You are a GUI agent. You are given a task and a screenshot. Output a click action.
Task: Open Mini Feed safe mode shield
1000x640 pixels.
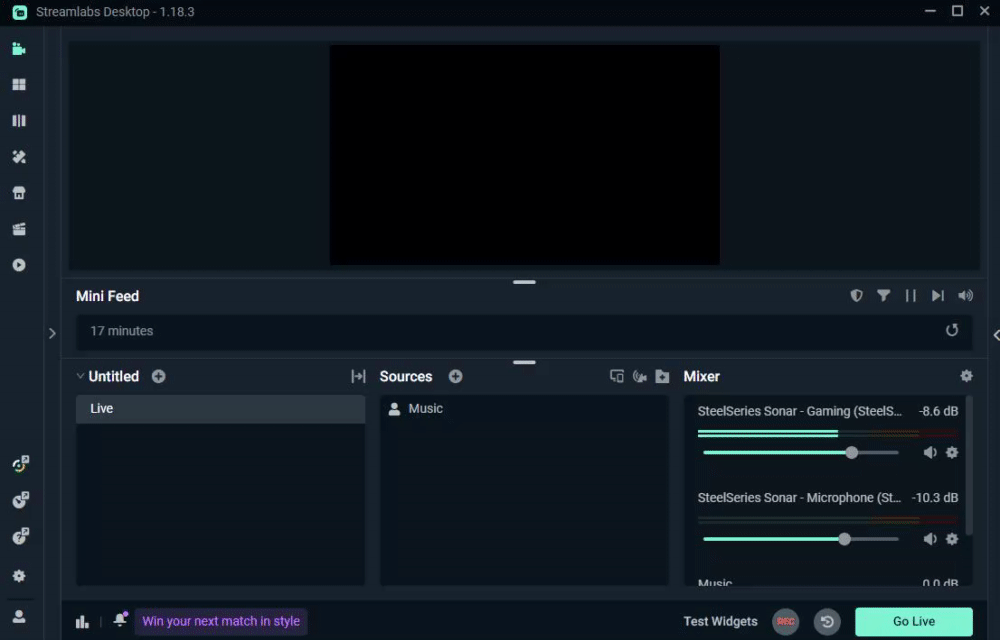point(857,296)
